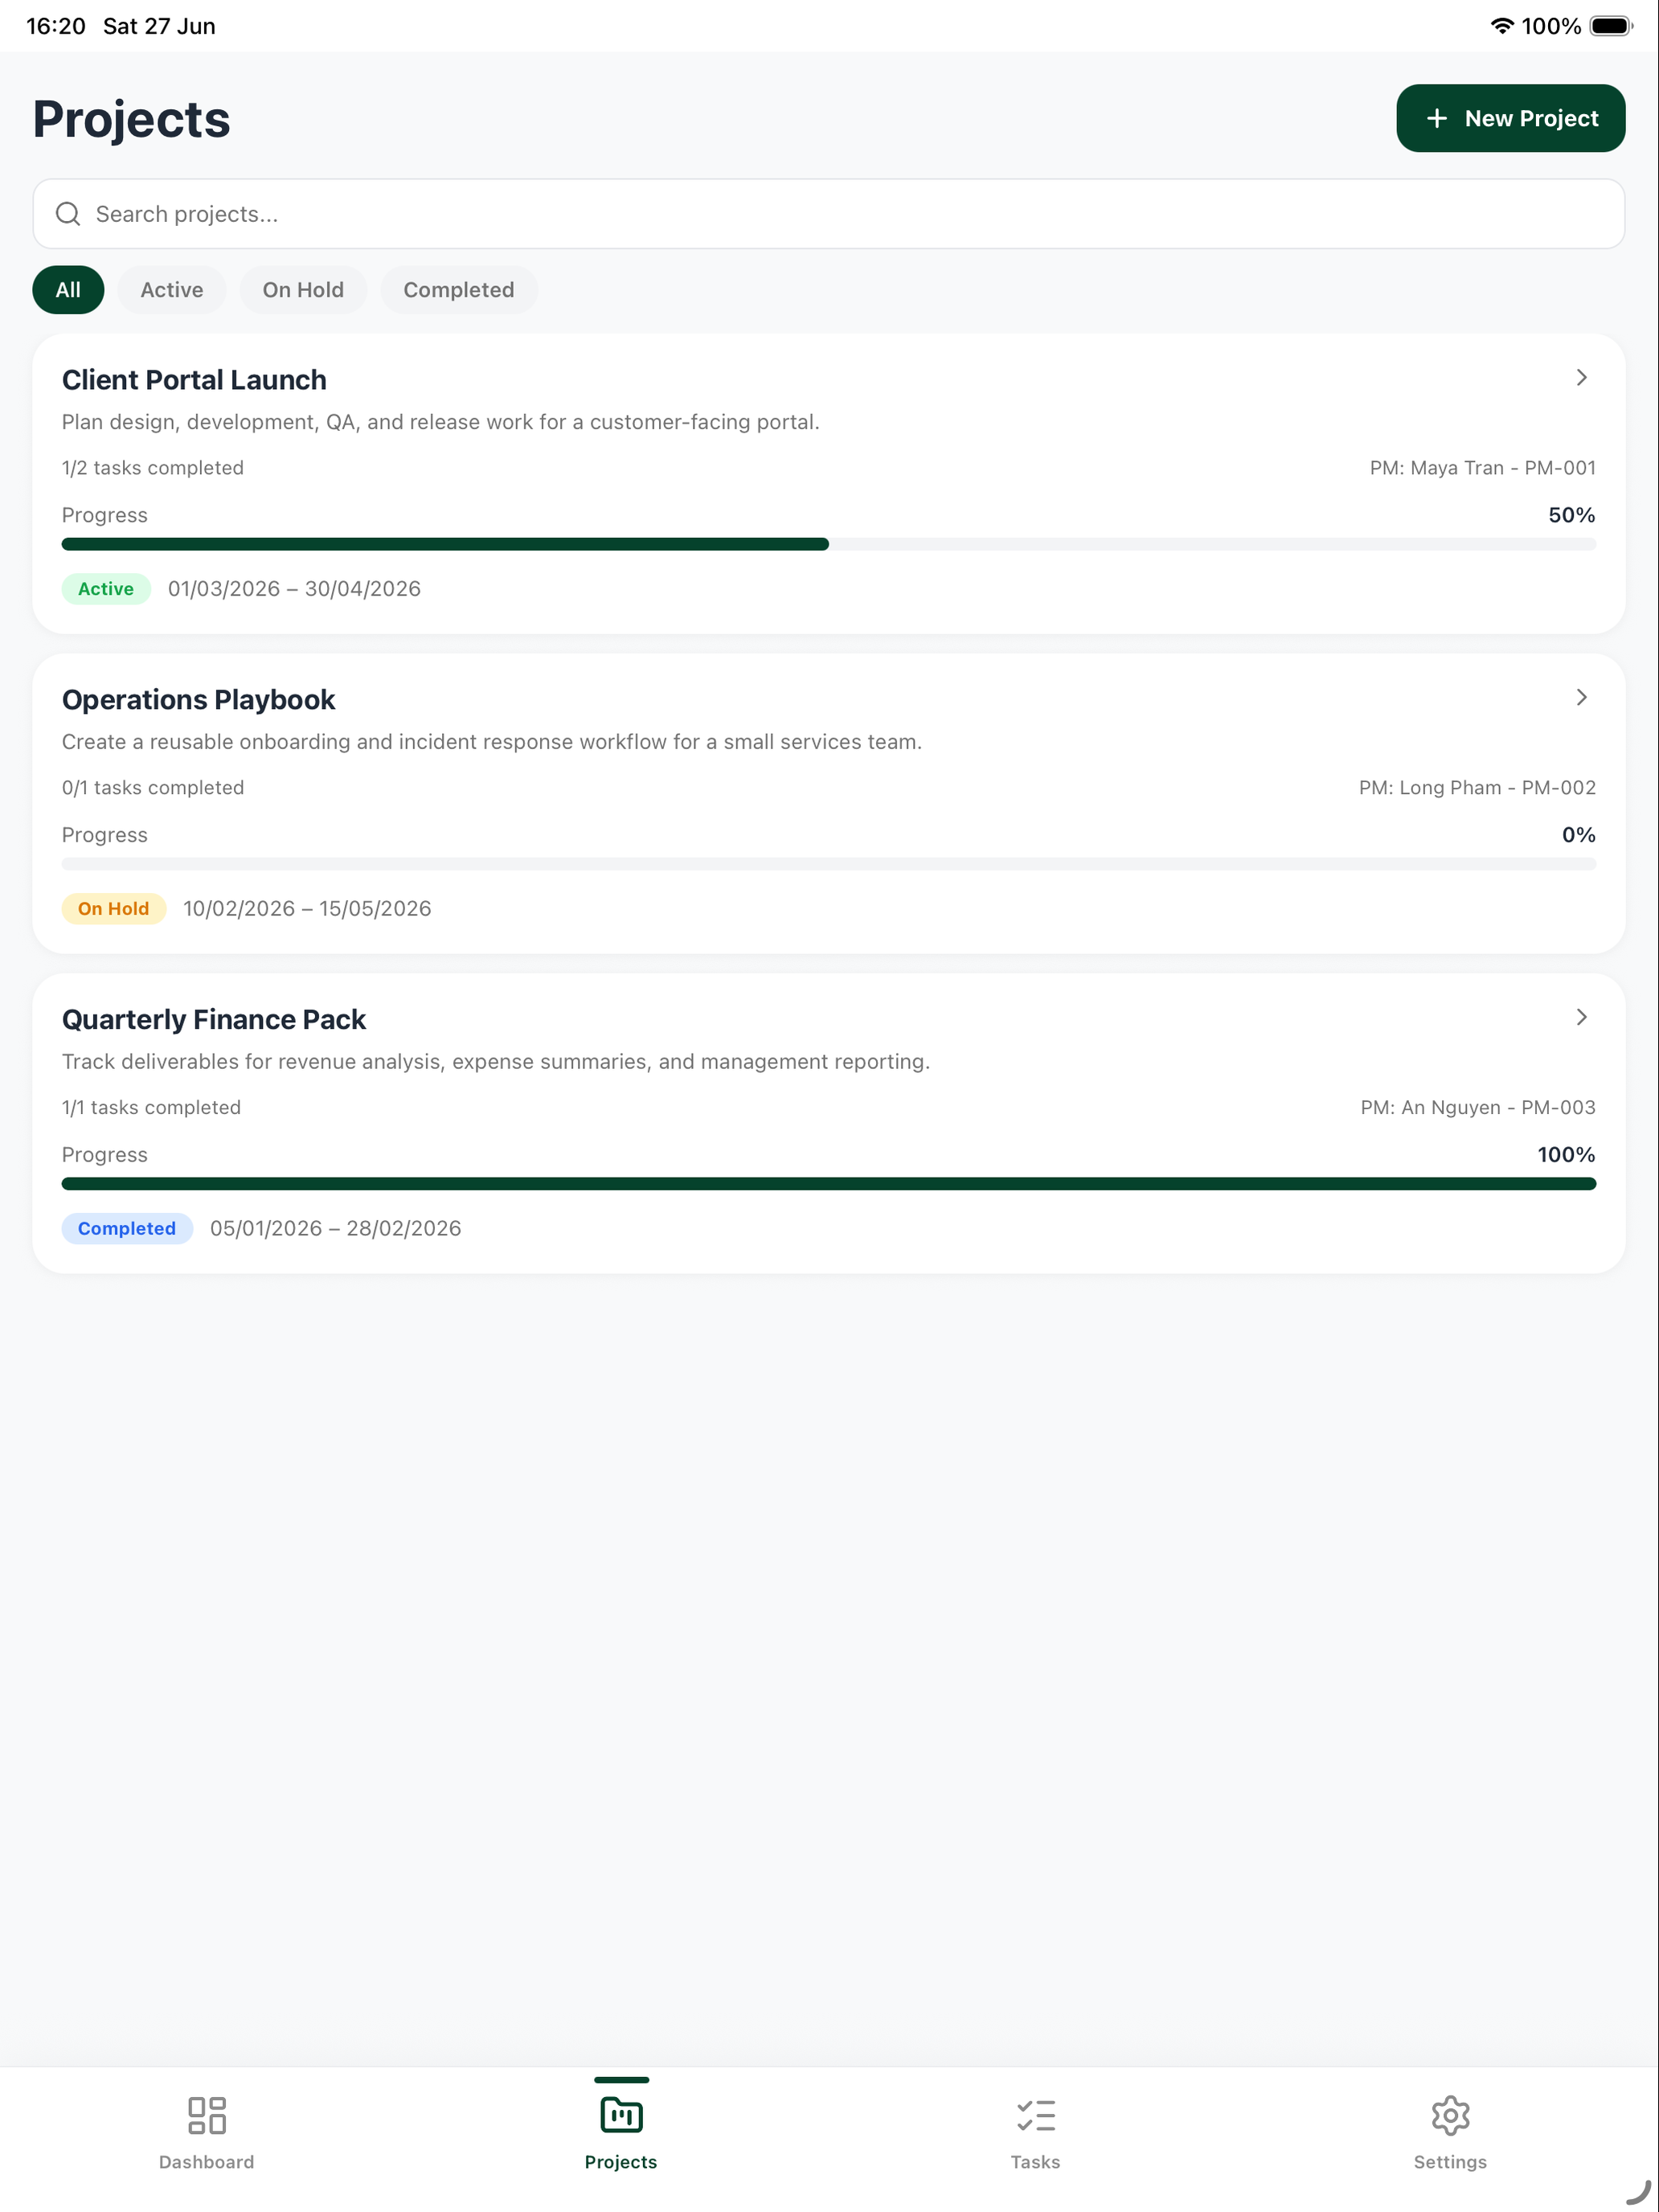Open Quarterly Finance Pack chevron
Viewport: 1659px width, 2212px height.
[1581, 1018]
